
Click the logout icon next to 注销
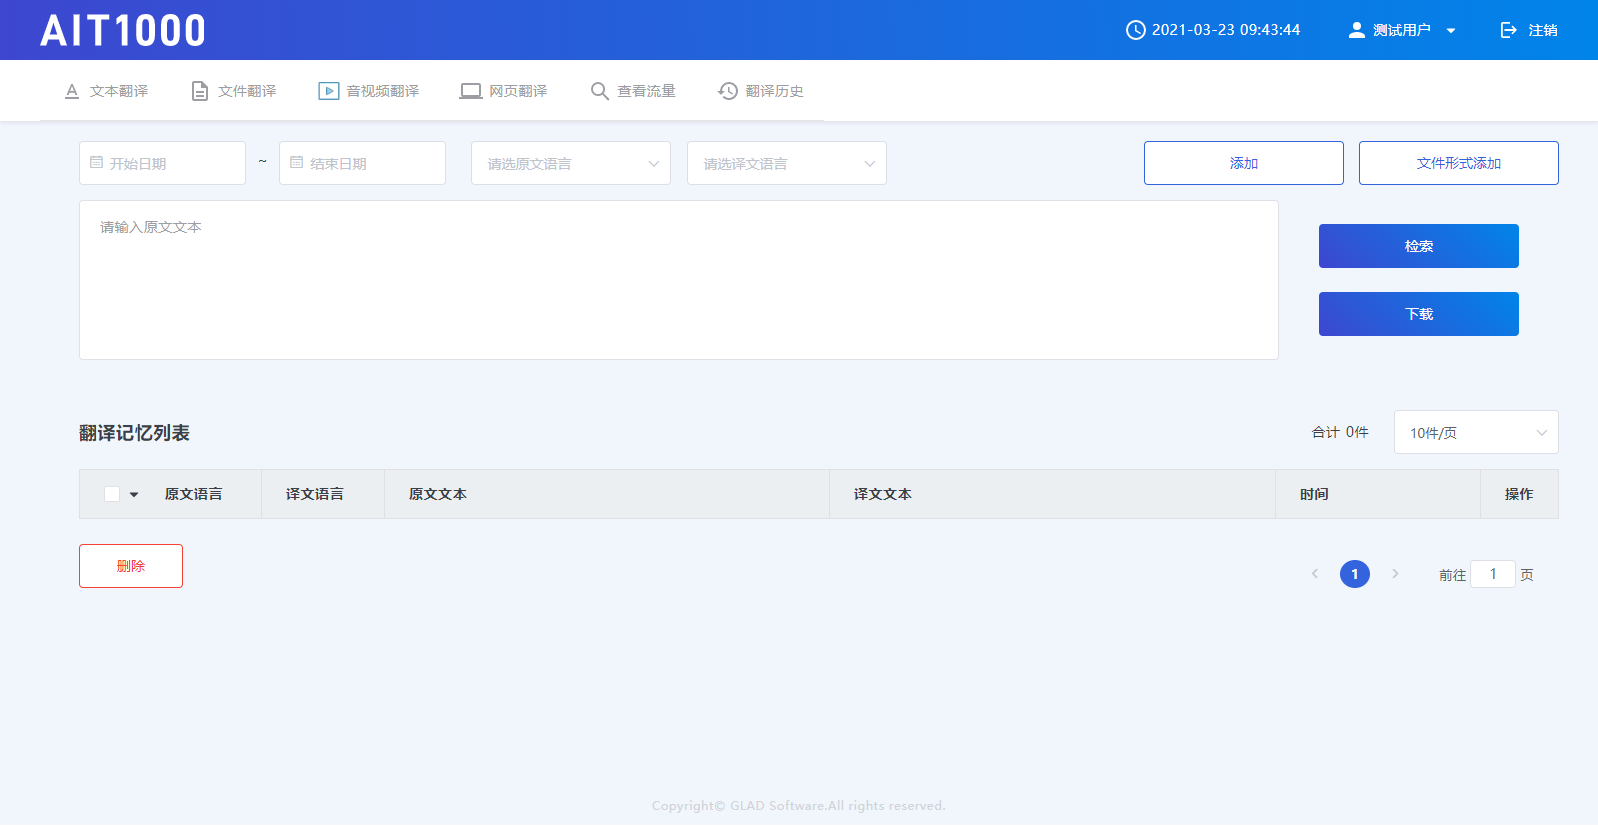tap(1509, 30)
